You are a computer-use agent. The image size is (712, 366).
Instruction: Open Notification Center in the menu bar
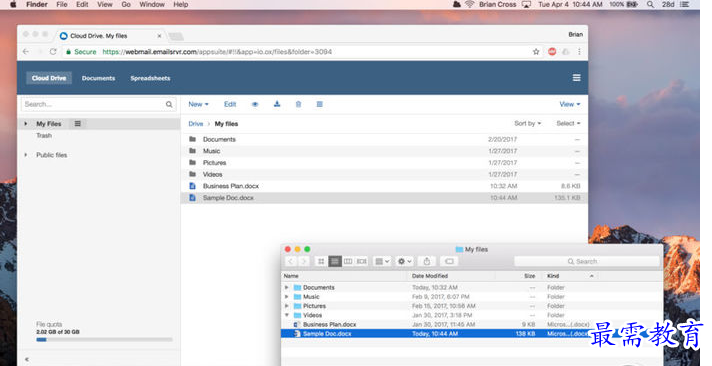(684, 4)
